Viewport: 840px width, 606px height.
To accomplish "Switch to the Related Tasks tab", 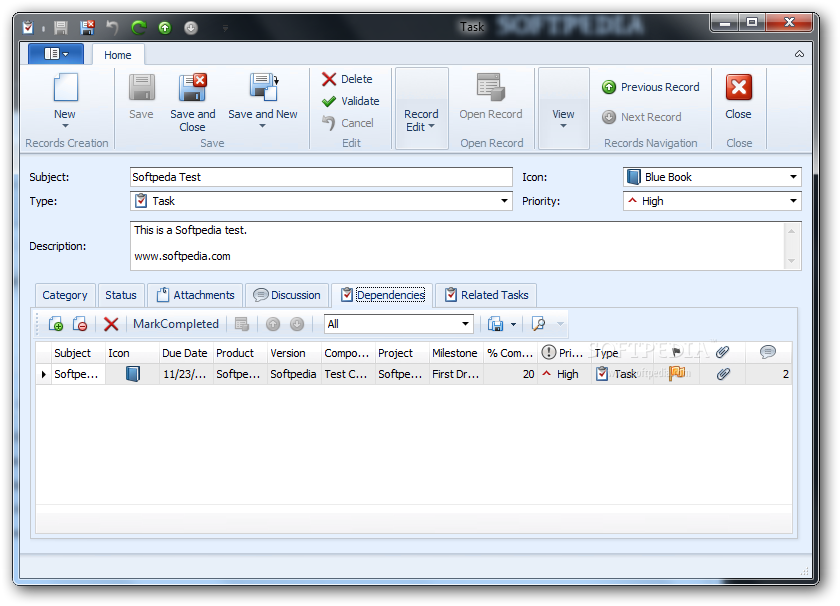I will coord(486,295).
